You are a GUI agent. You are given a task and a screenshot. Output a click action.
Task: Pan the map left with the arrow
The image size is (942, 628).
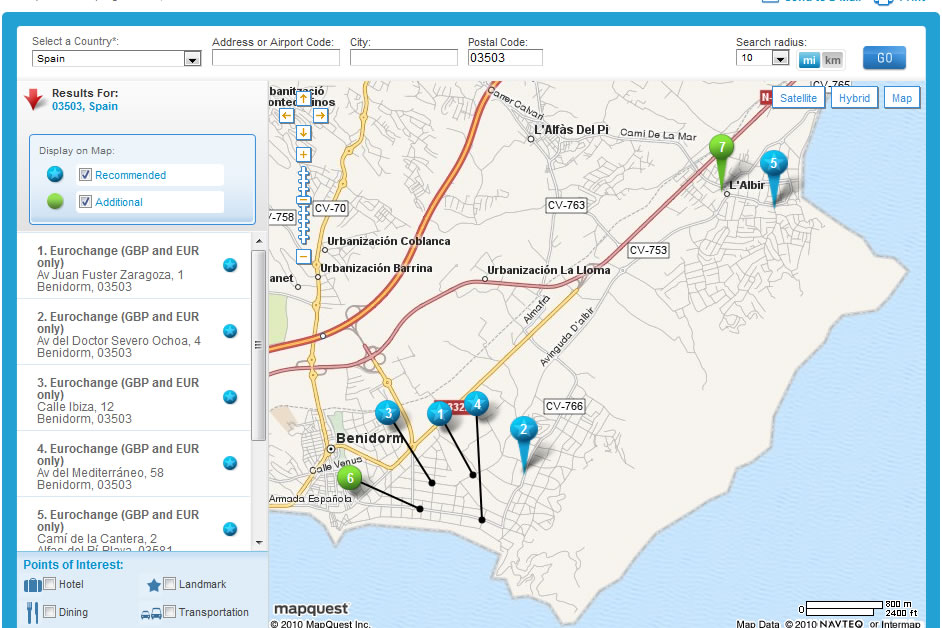[x=287, y=115]
